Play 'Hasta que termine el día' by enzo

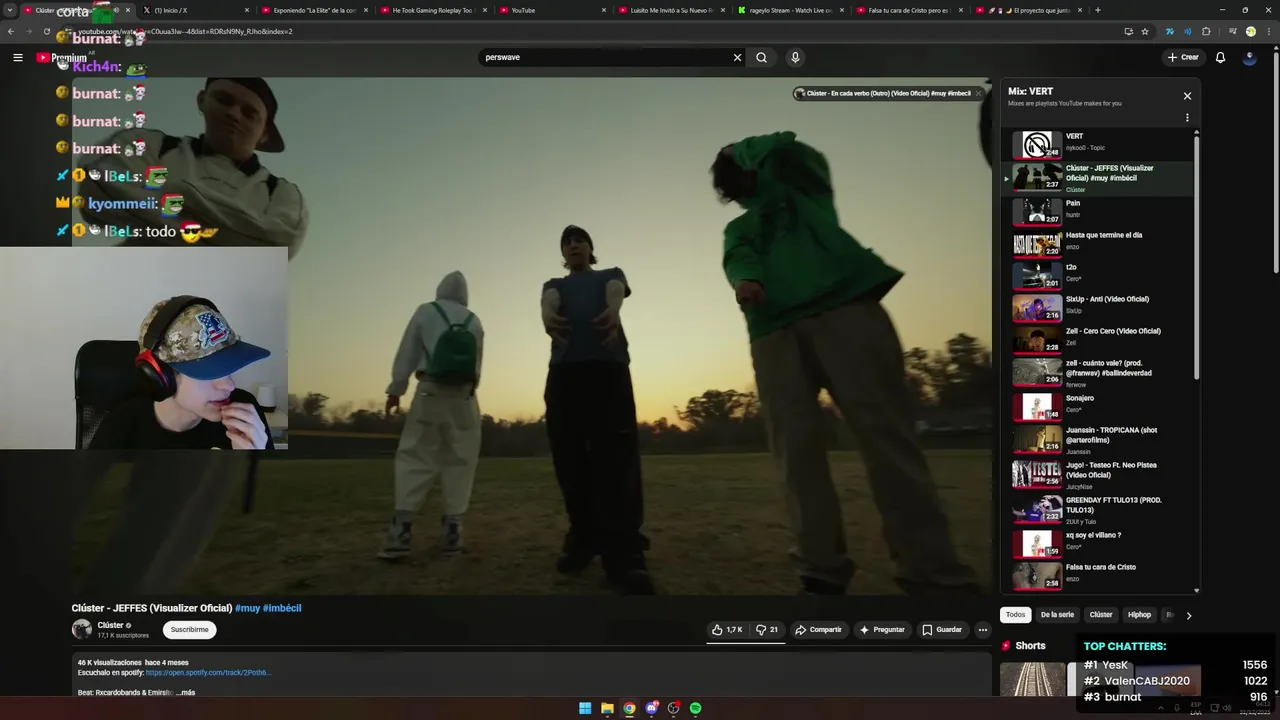[1097, 244]
